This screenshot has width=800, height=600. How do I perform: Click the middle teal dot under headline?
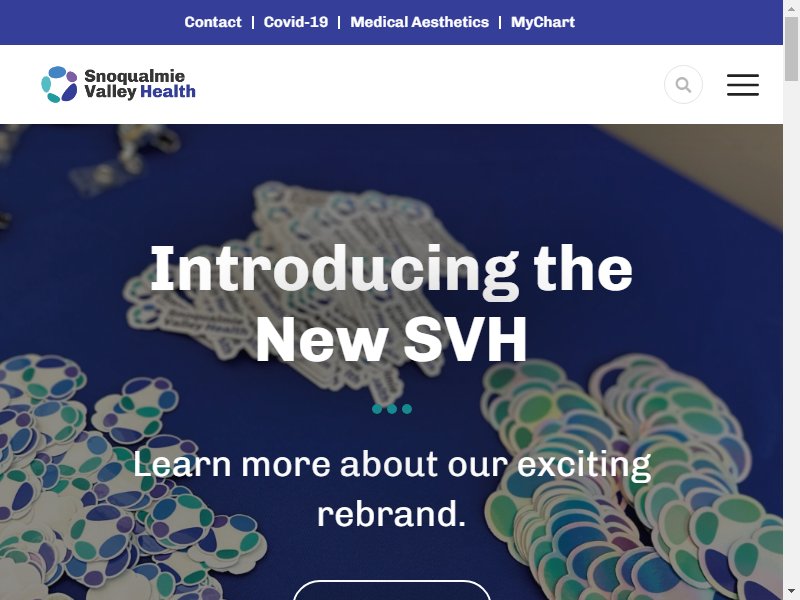coord(392,409)
